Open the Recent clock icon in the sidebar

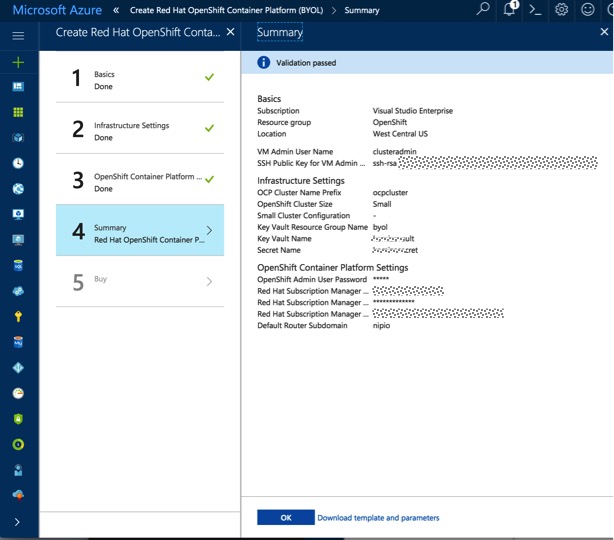pos(18,163)
